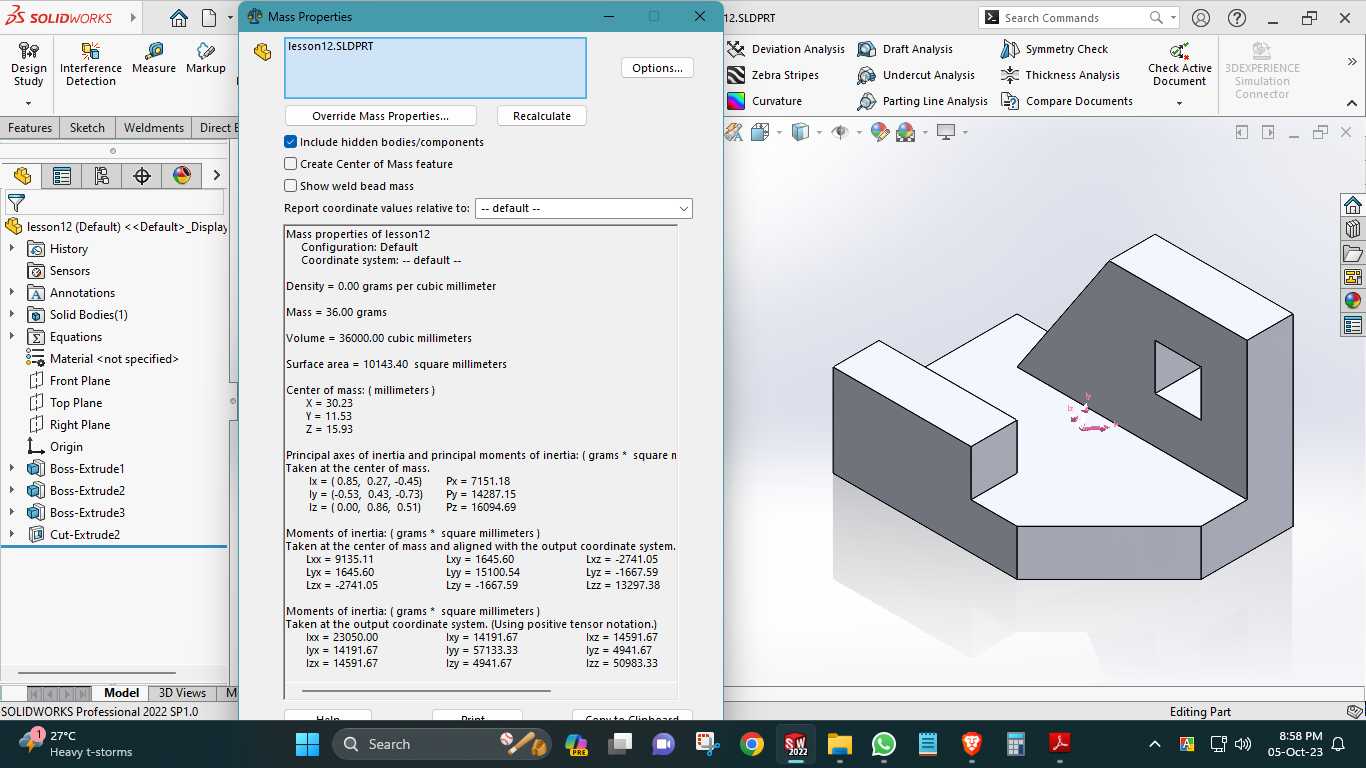
Task: Open the Weldments tab
Action: (x=154, y=128)
